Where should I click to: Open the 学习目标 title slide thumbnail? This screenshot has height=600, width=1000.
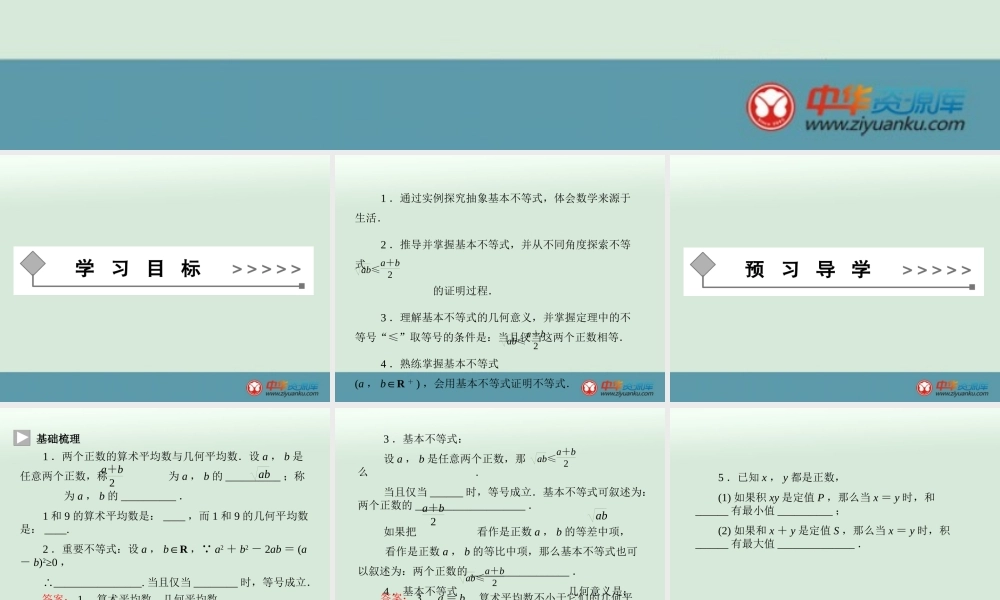[165, 279]
